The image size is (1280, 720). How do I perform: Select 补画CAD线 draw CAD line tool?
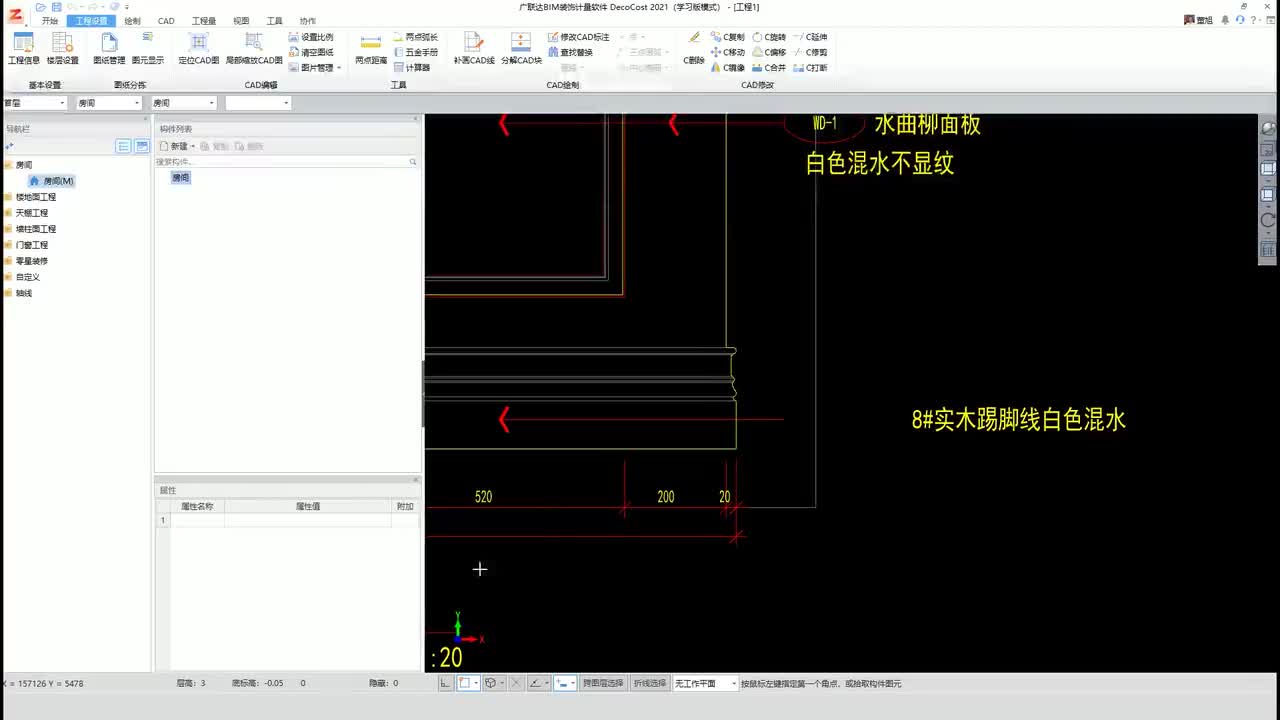[x=474, y=48]
